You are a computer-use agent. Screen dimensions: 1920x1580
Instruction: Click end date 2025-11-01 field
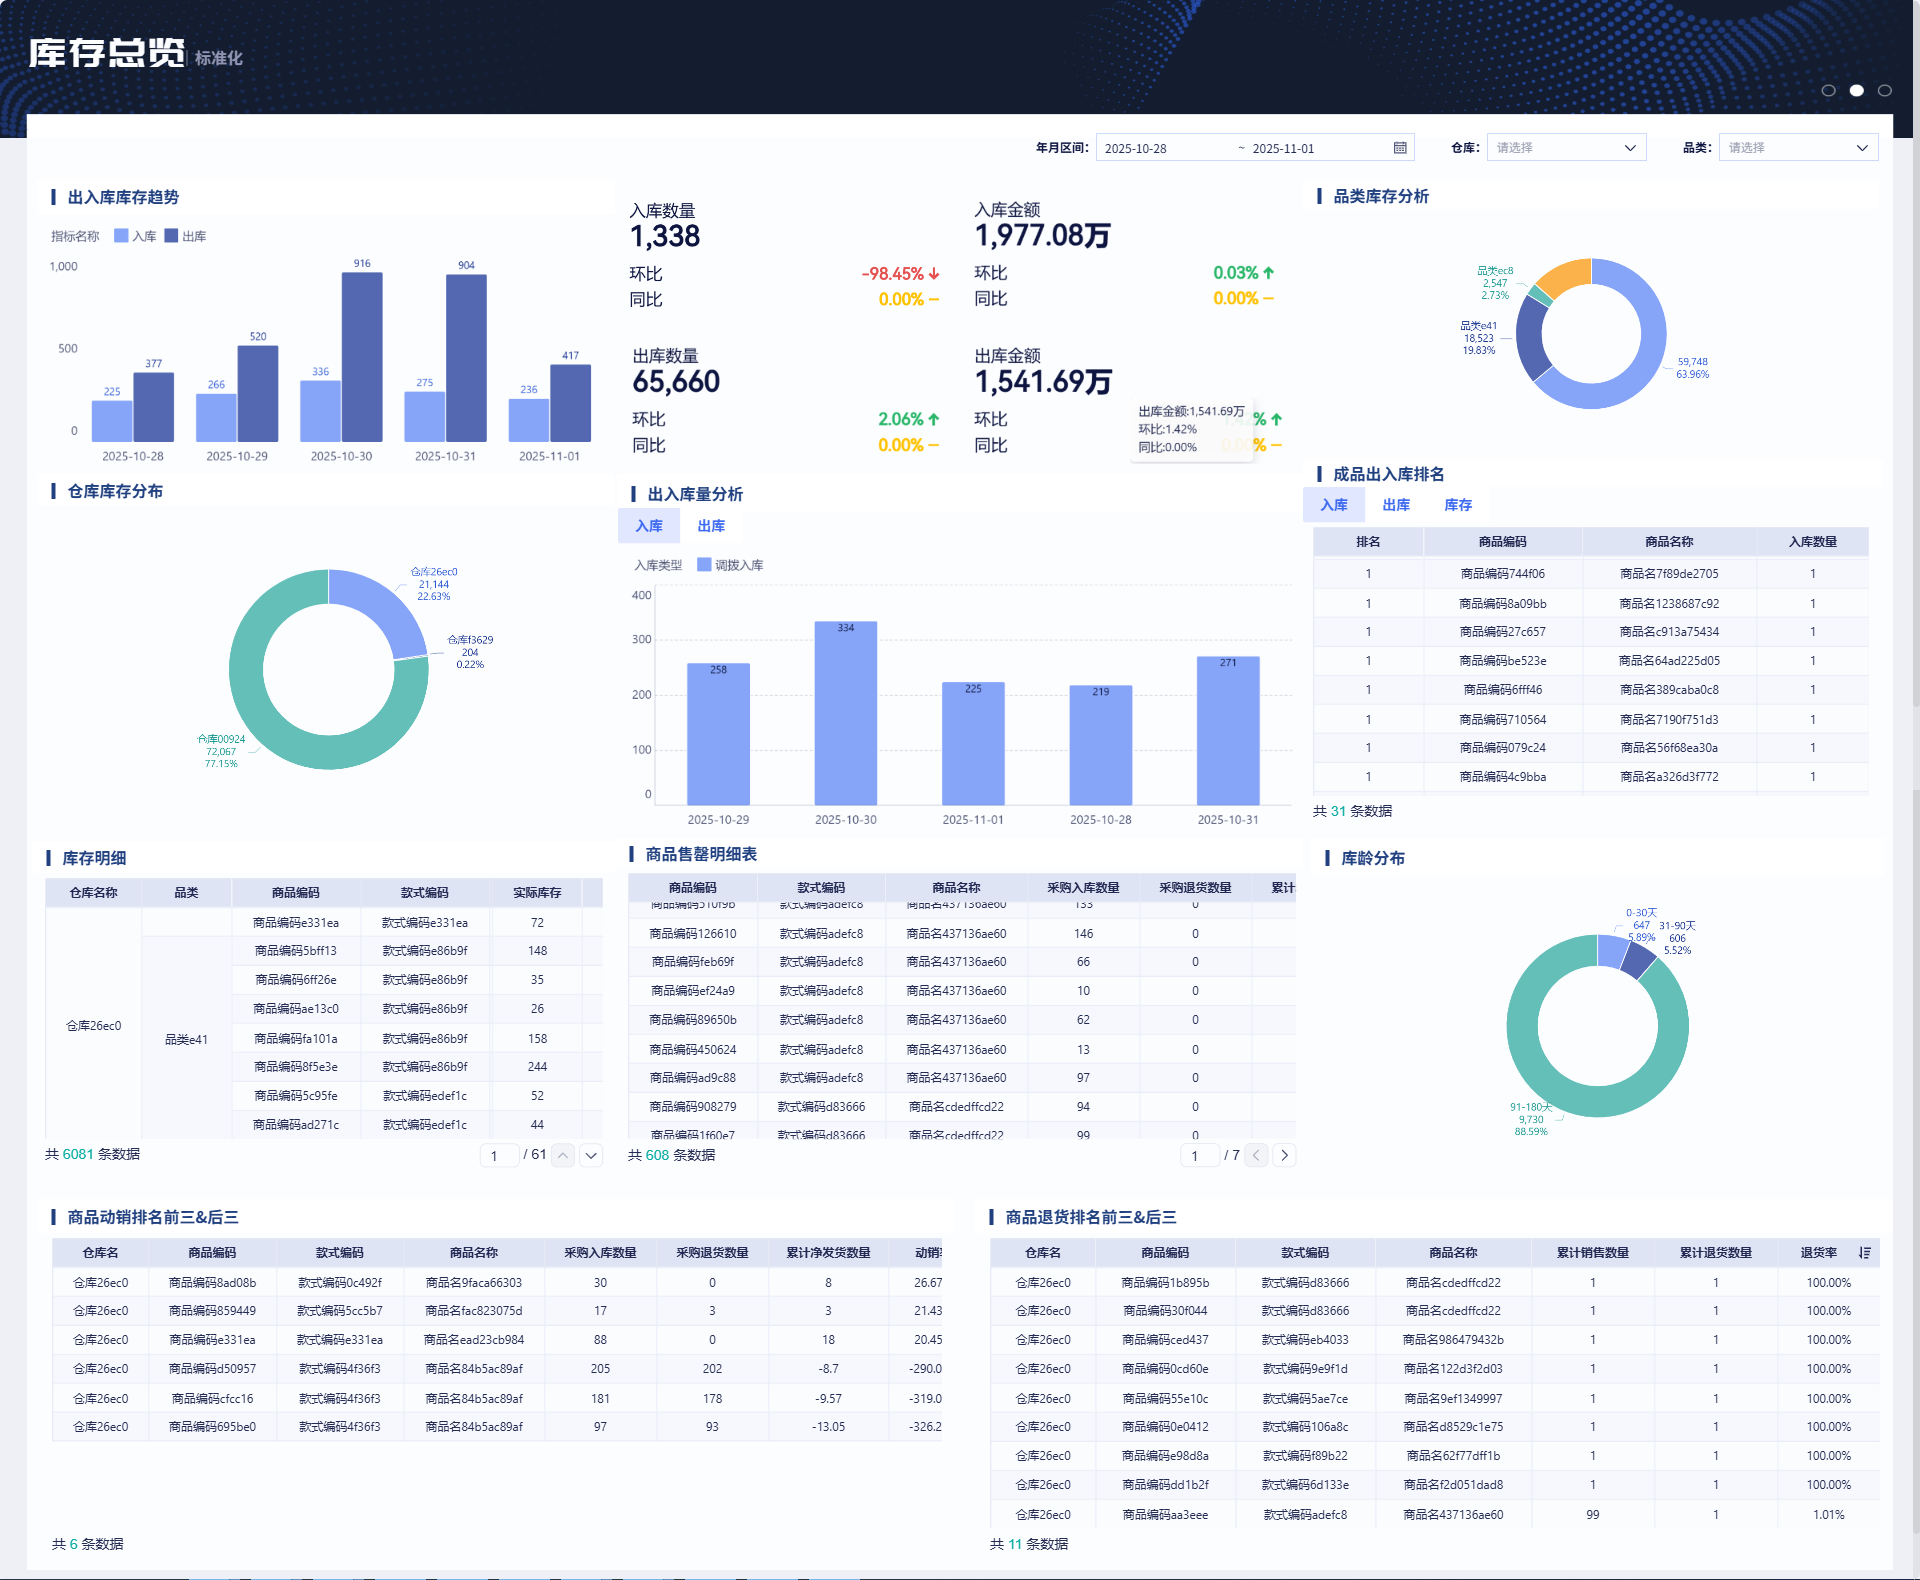(1283, 148)
